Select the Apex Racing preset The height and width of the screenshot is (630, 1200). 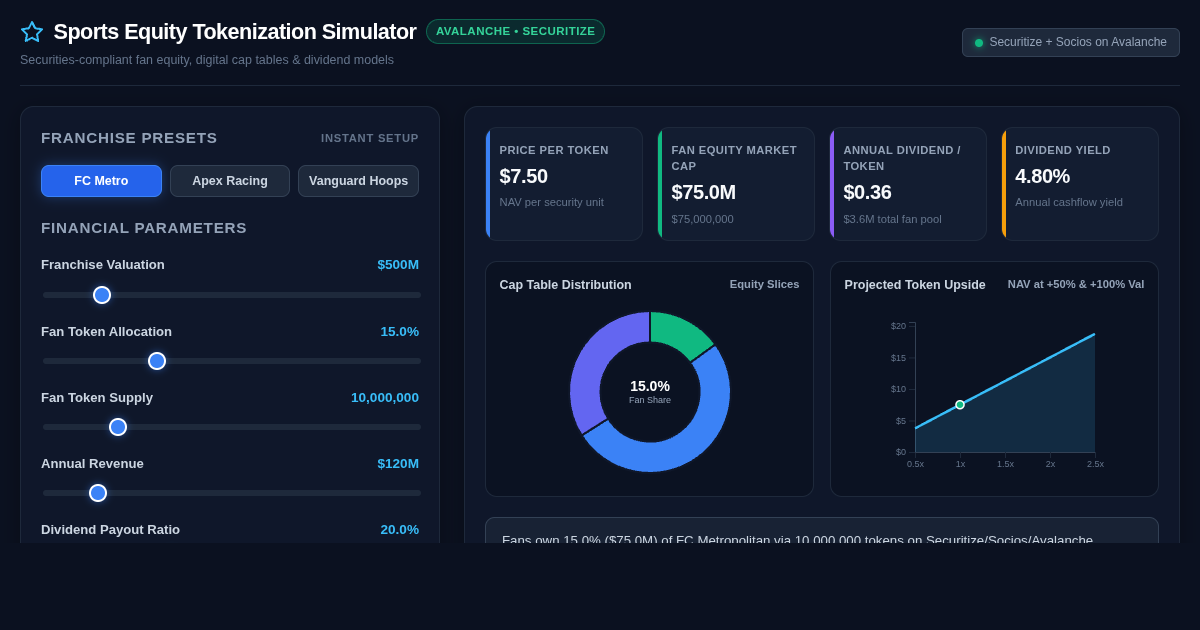(230, 181)
